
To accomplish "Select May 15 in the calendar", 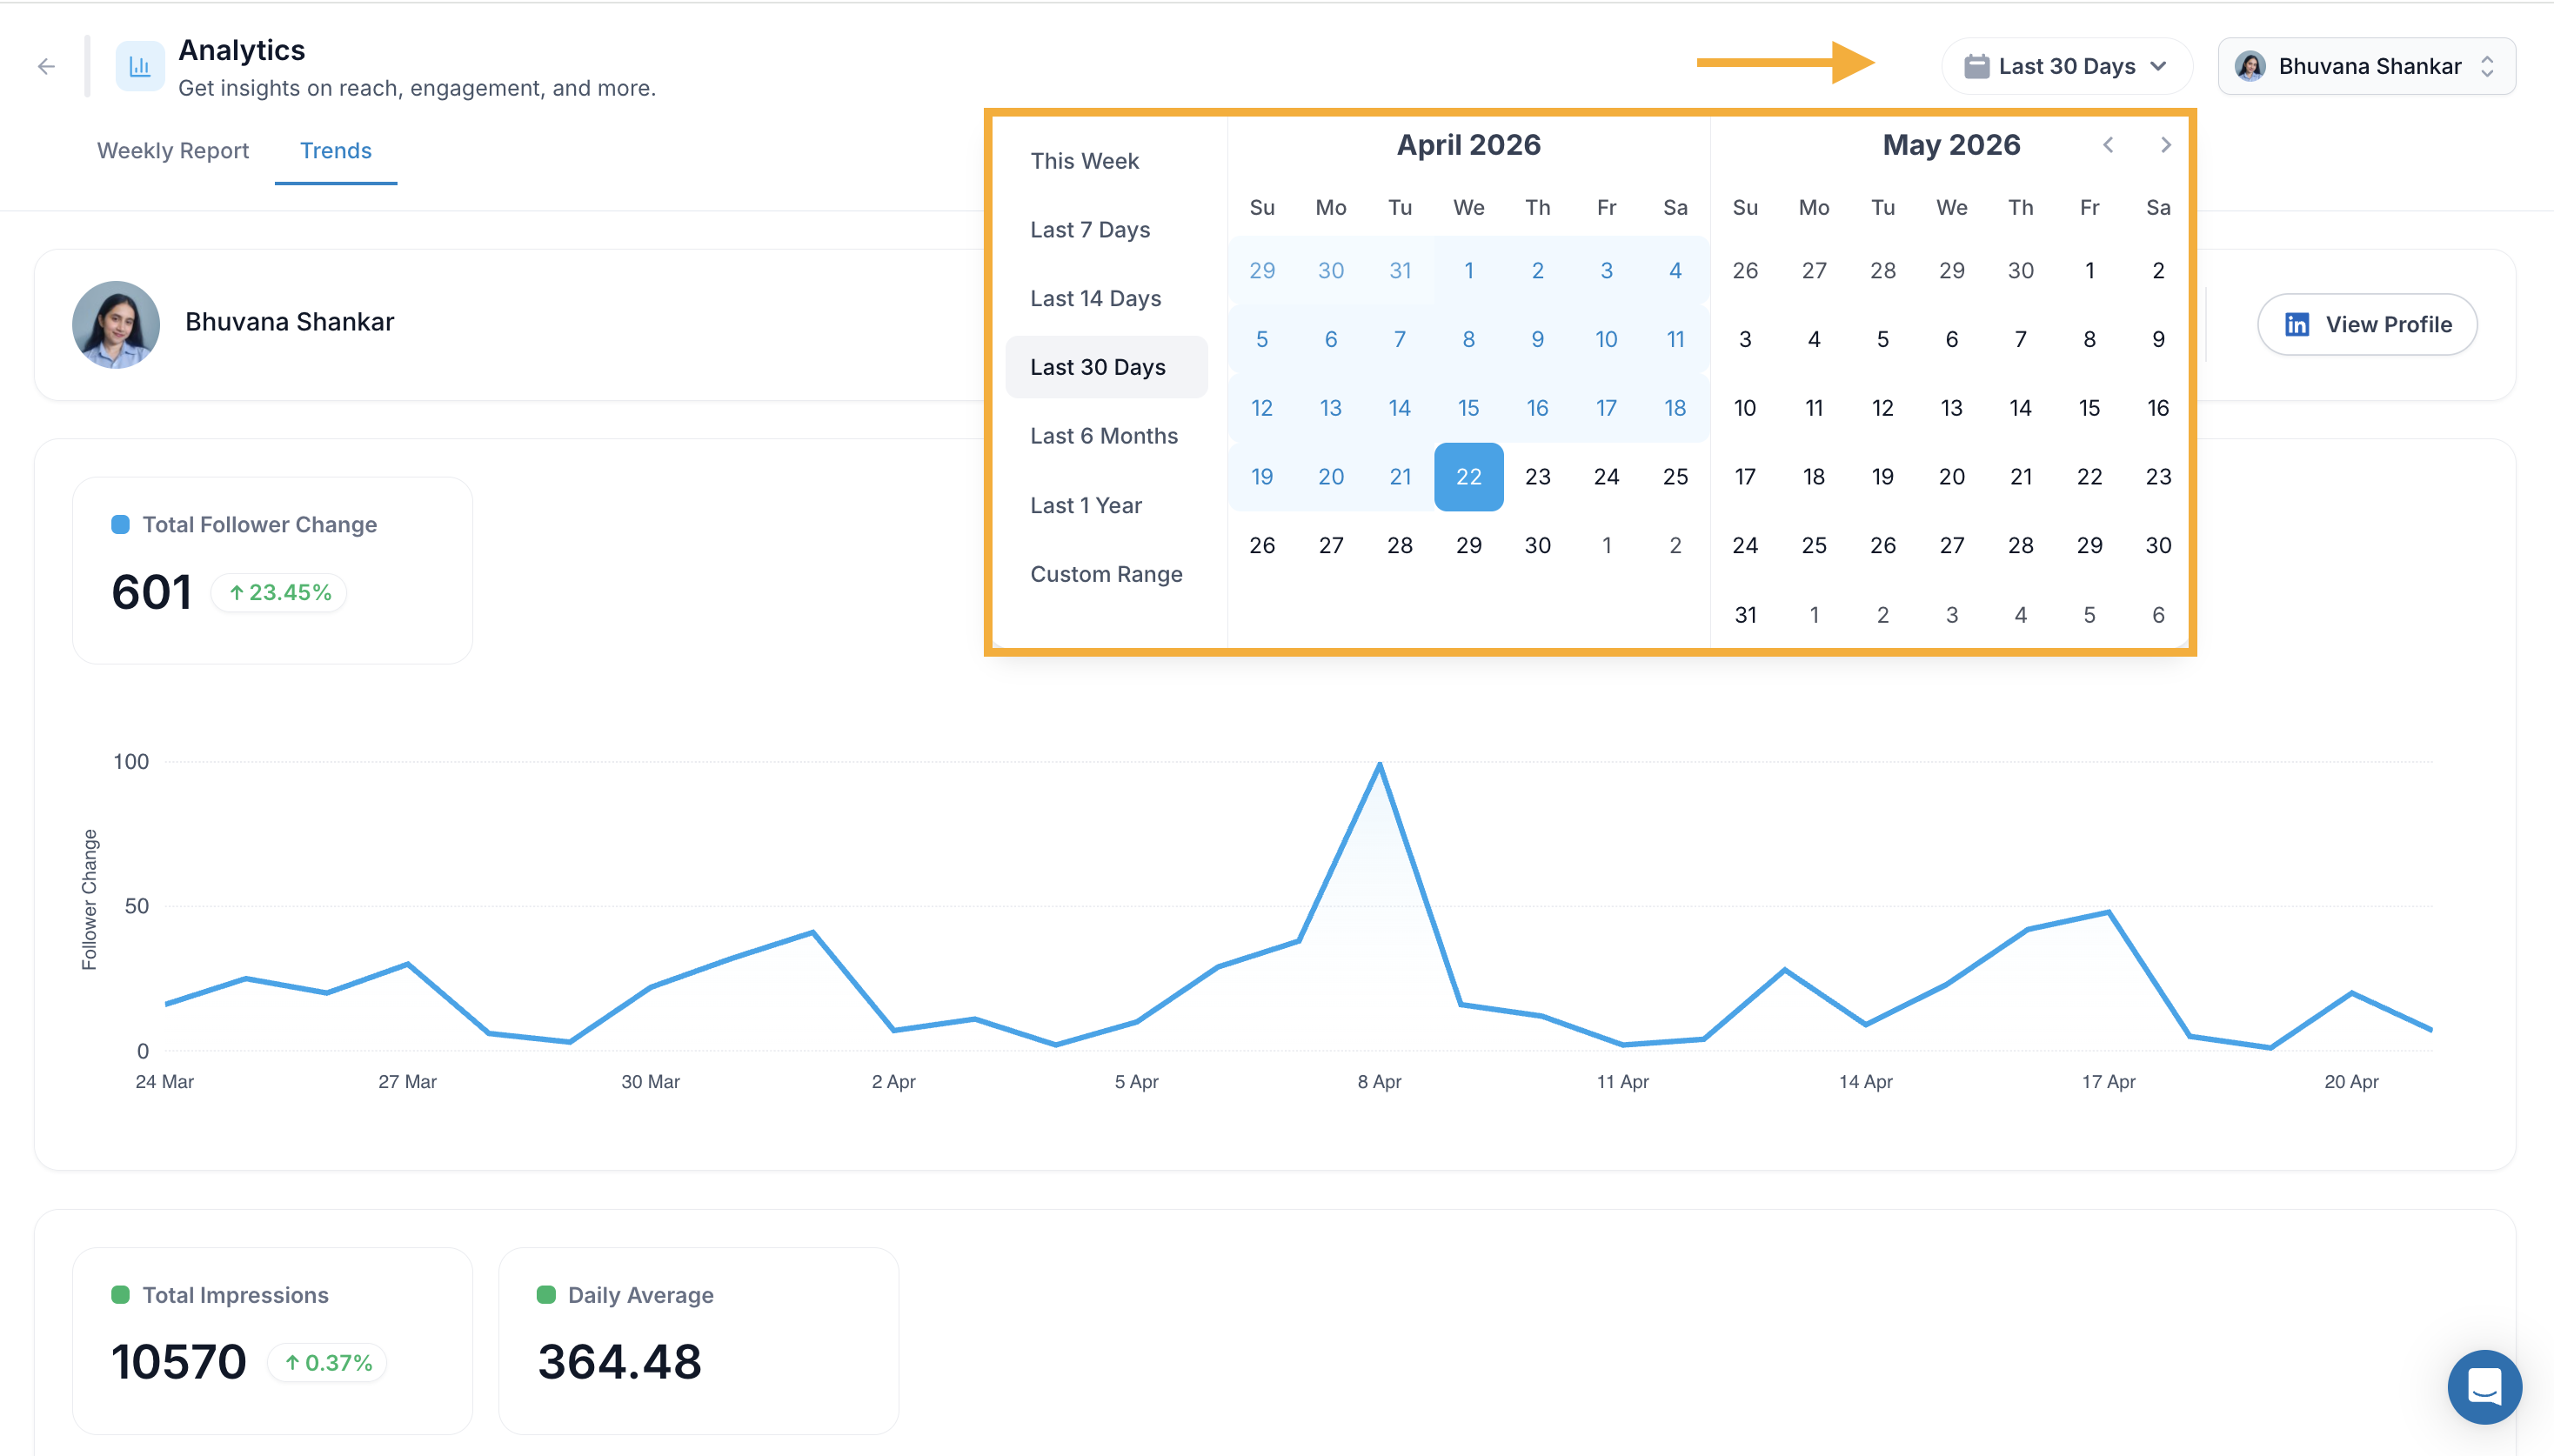I will 2089,408.
